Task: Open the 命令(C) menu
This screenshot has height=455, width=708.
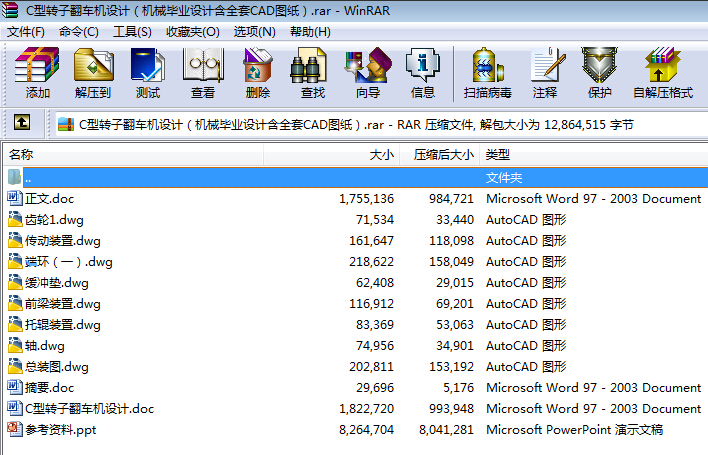Action: [x=79, y=32]
